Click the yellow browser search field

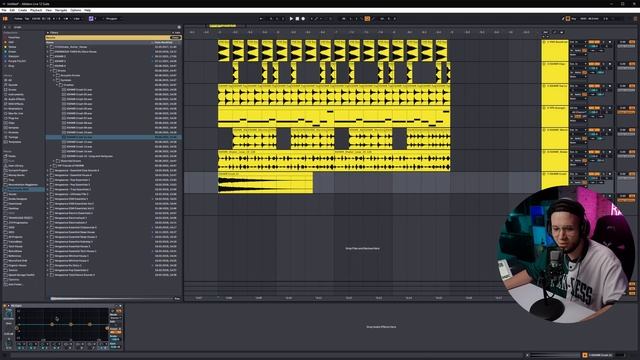(x=107, y=38)
